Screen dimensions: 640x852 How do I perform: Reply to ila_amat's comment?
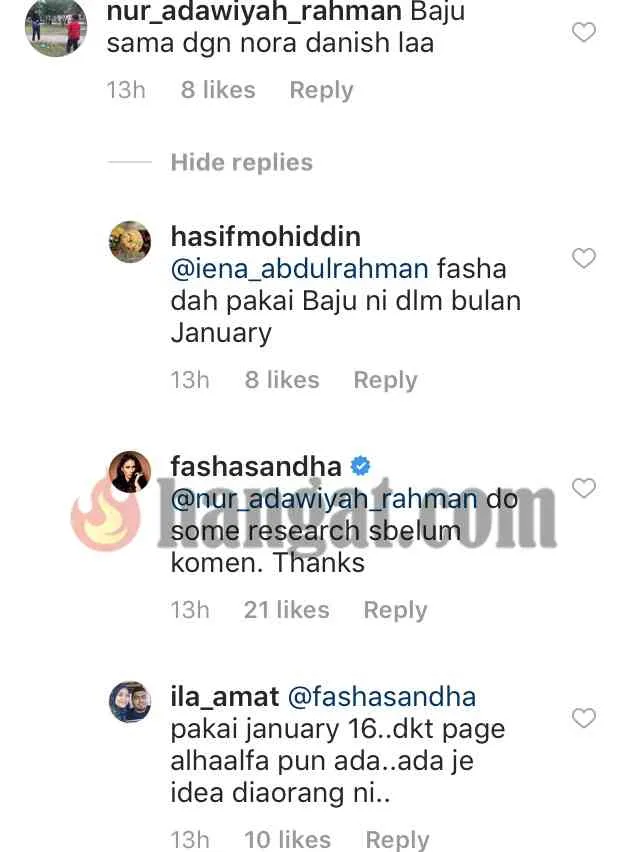coord(398,840)
